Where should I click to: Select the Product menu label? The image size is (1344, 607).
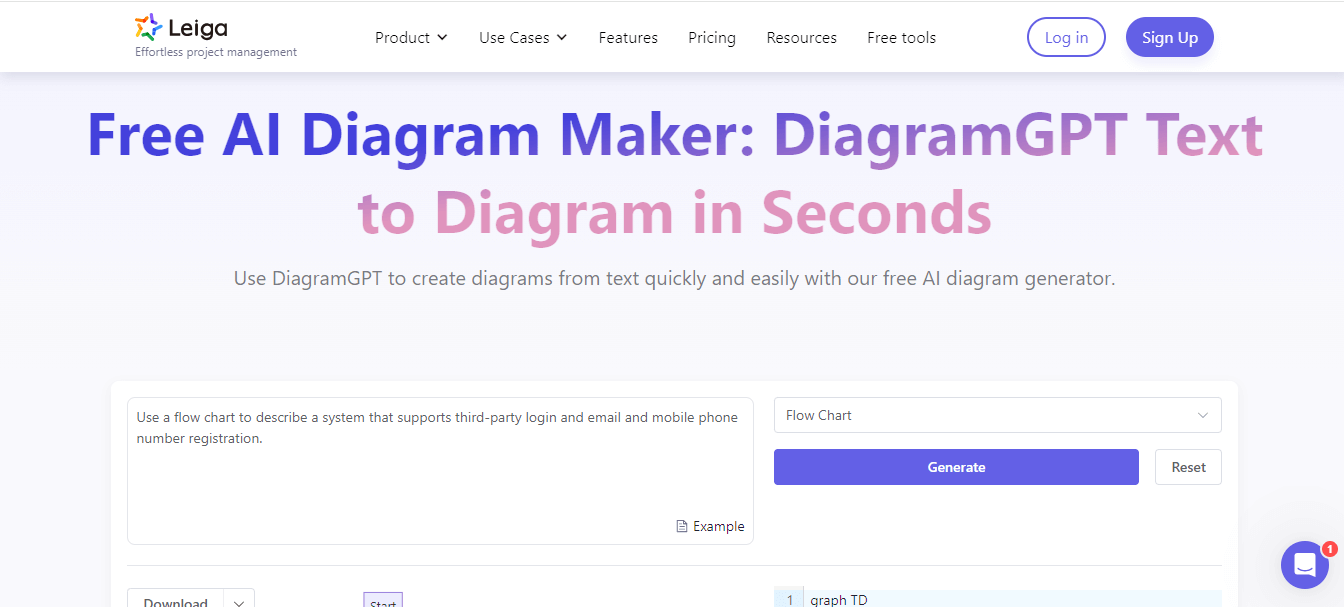402,38
